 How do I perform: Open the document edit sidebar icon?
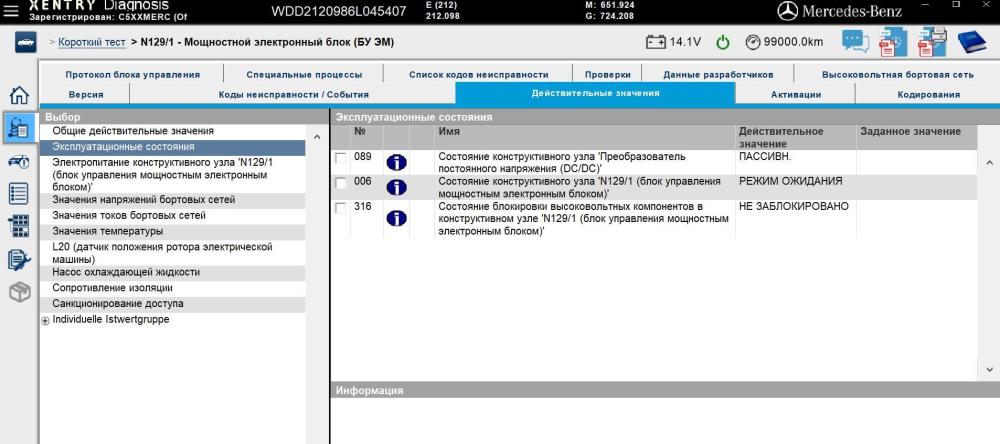pos(19,260)
